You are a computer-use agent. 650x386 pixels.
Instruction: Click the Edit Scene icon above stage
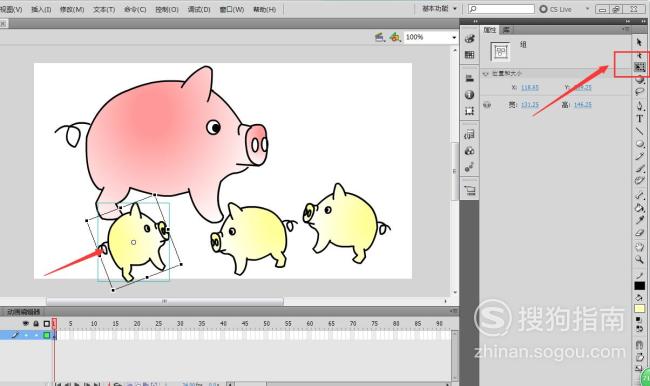point(380,37)
